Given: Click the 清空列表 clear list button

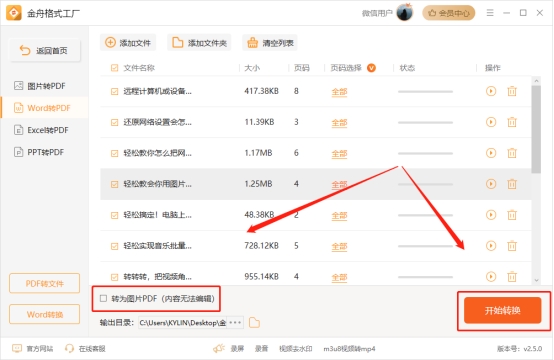Looking at the screenshot, I should click(x=270, y=43).
